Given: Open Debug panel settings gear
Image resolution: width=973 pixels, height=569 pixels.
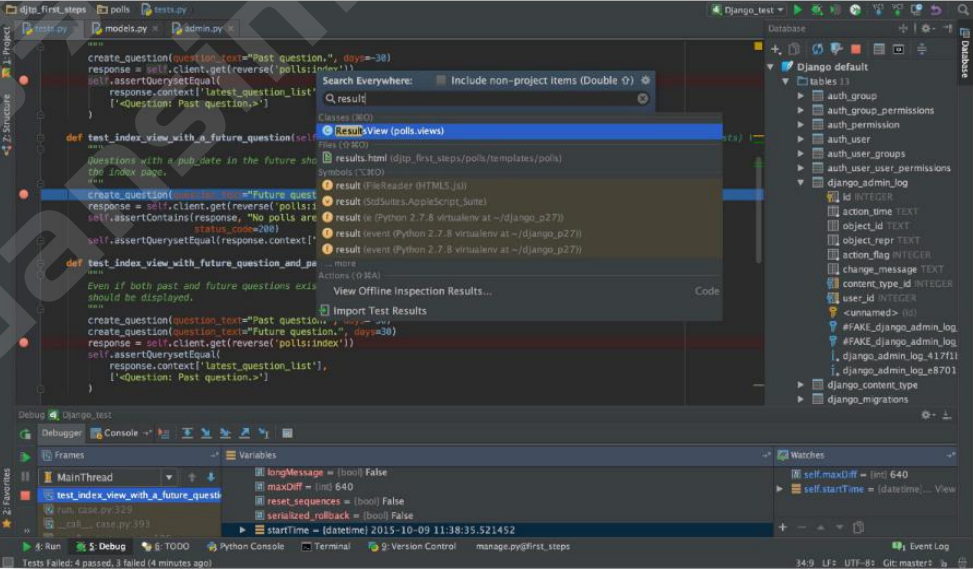Looking at the screenshot, I should 926,414.
